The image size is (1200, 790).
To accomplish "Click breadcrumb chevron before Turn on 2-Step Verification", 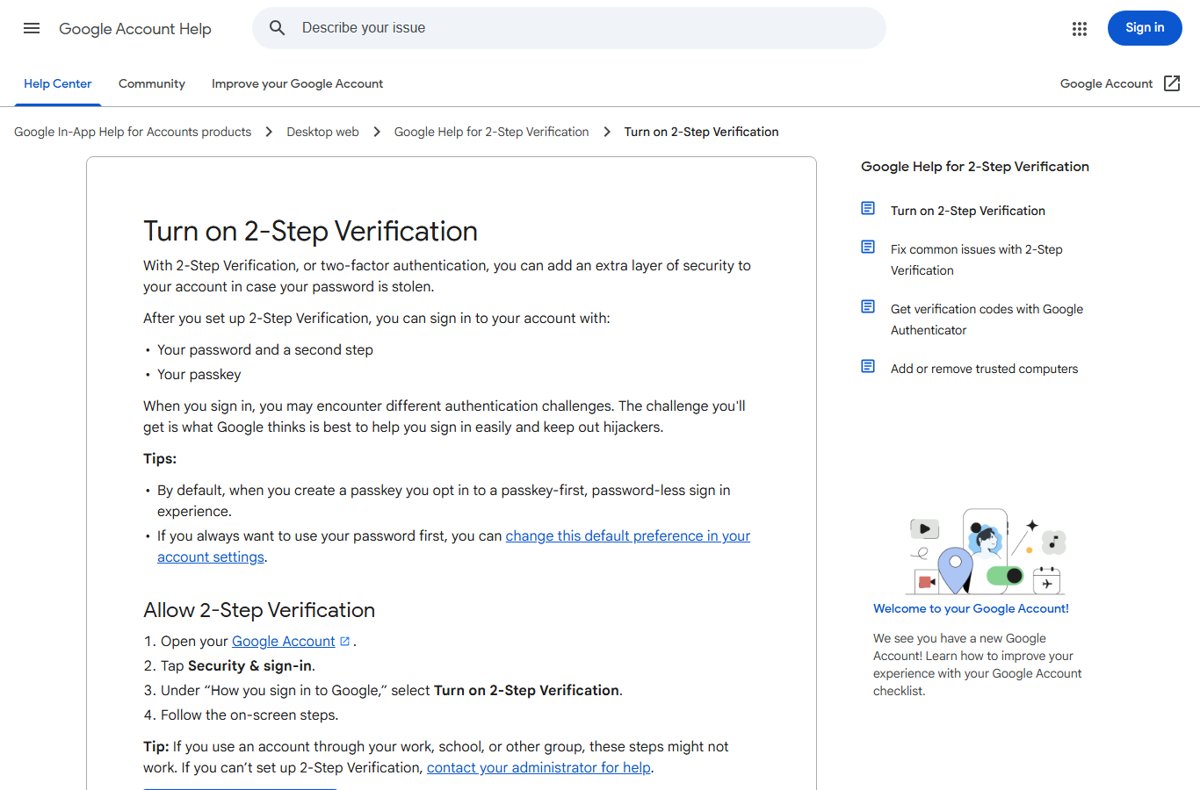I will [607, 132].
